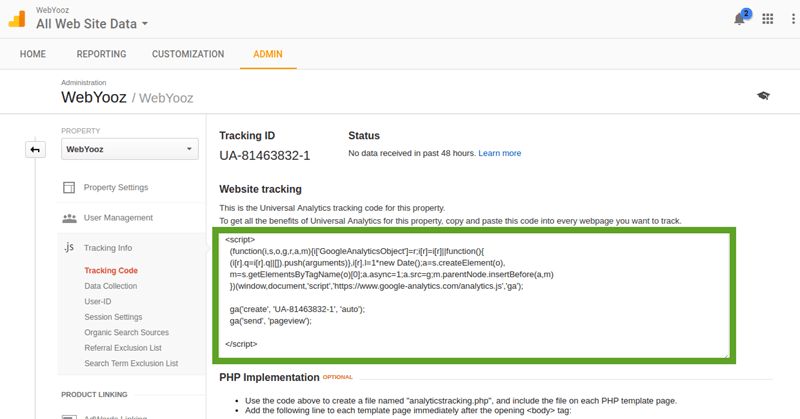Screen dimensions: 800x419
Task: Open the Google apps grid icon
Action: [767, 19]
